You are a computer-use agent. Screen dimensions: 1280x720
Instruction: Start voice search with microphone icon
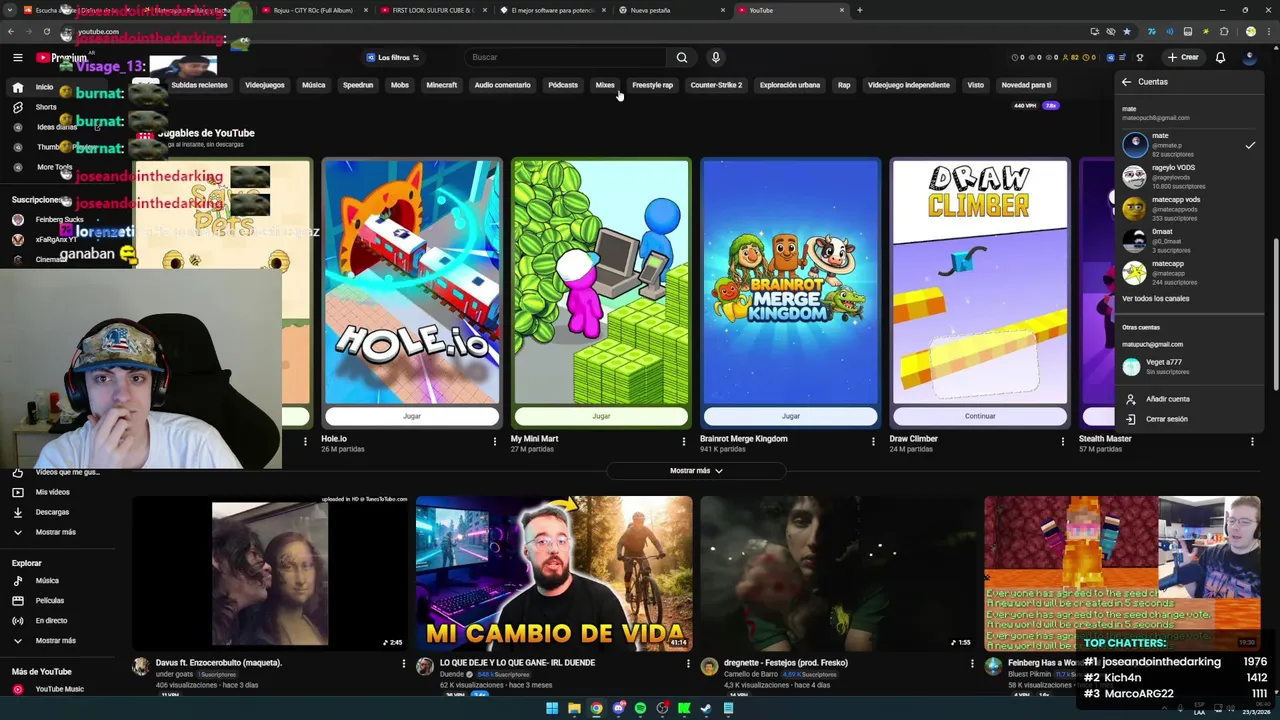(x=715, y=58)
